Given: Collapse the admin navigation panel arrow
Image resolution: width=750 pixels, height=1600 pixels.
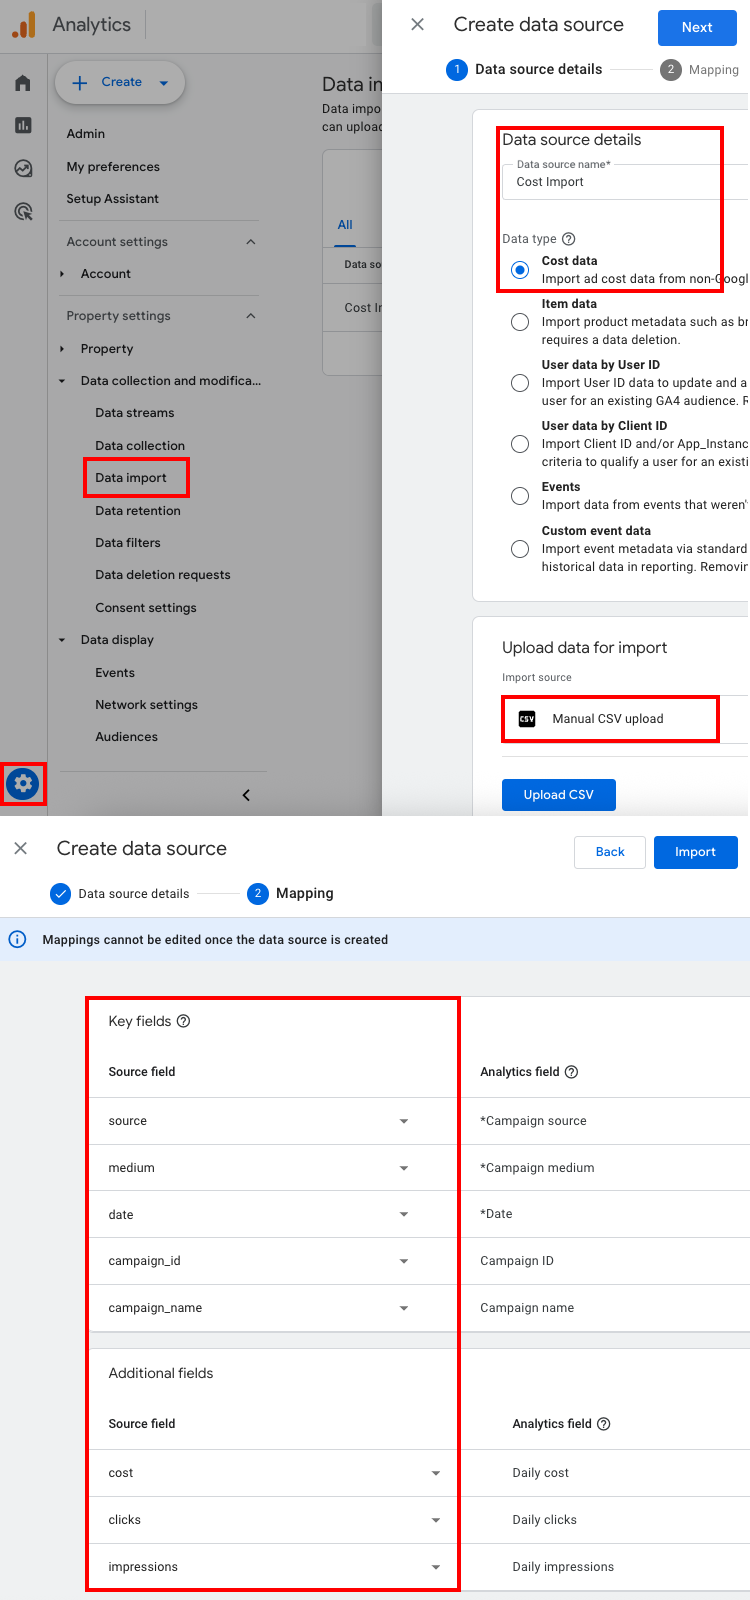Looking at the screenshot, I should tap(246, 795).
